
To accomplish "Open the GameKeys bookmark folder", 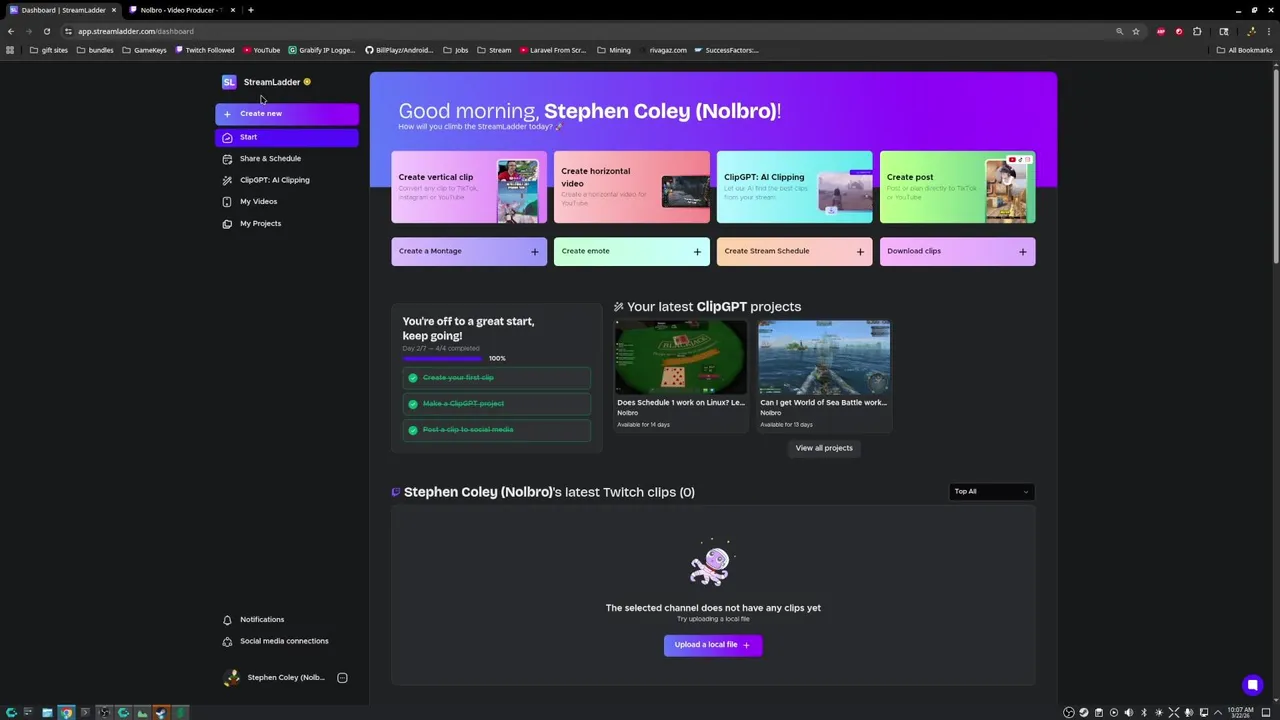I will tap(144, 50).
